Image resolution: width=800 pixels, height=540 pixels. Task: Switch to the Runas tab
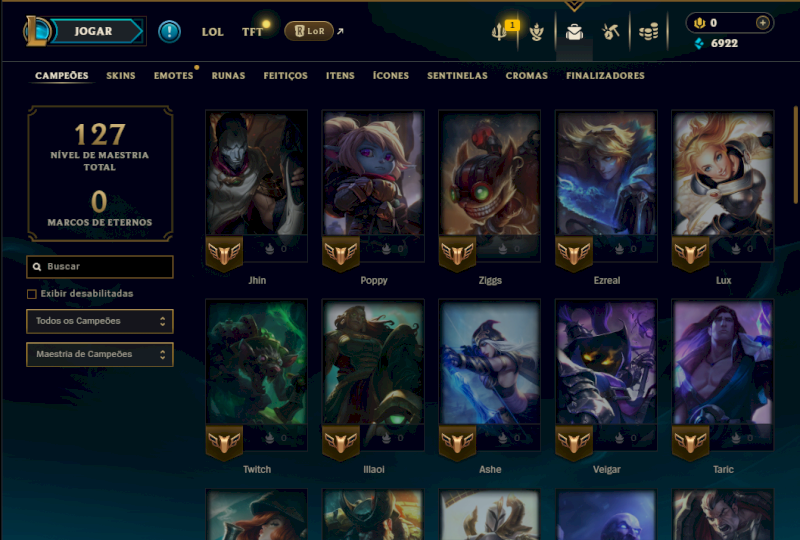coord(229,76)
